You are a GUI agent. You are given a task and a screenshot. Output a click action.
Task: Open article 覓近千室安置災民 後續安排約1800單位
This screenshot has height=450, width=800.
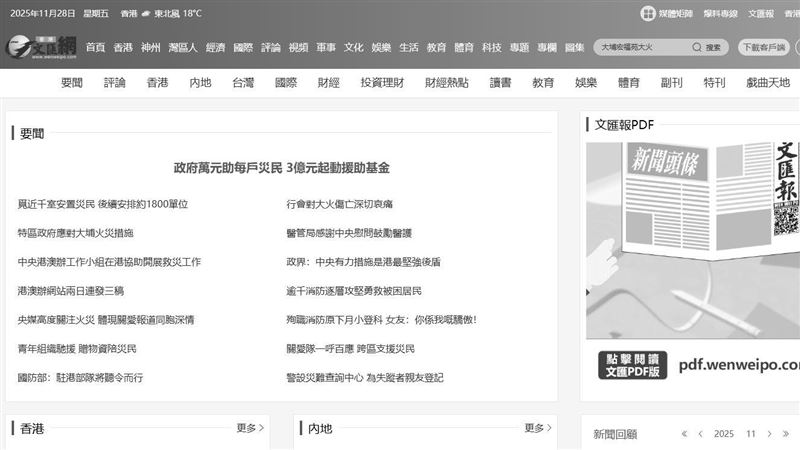(103, 204)
